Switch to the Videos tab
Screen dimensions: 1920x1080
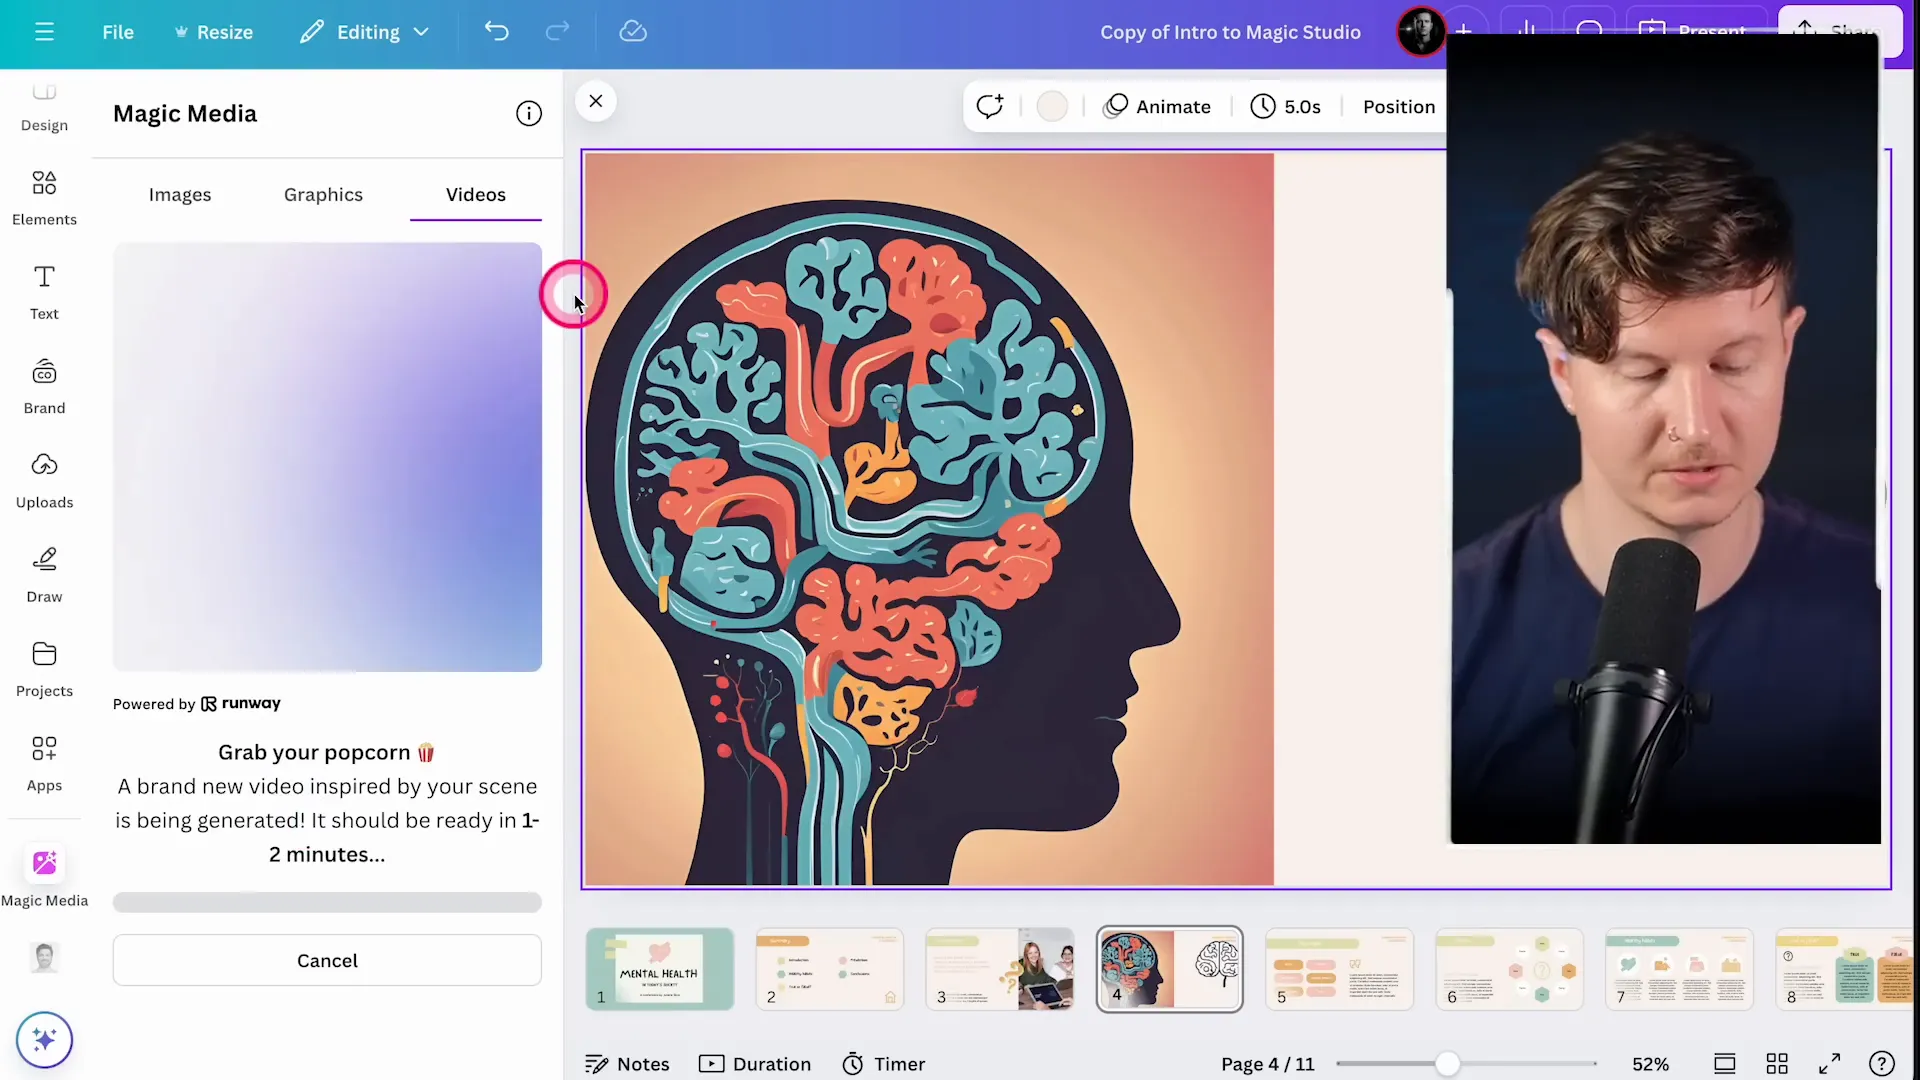tap(476, 195)
